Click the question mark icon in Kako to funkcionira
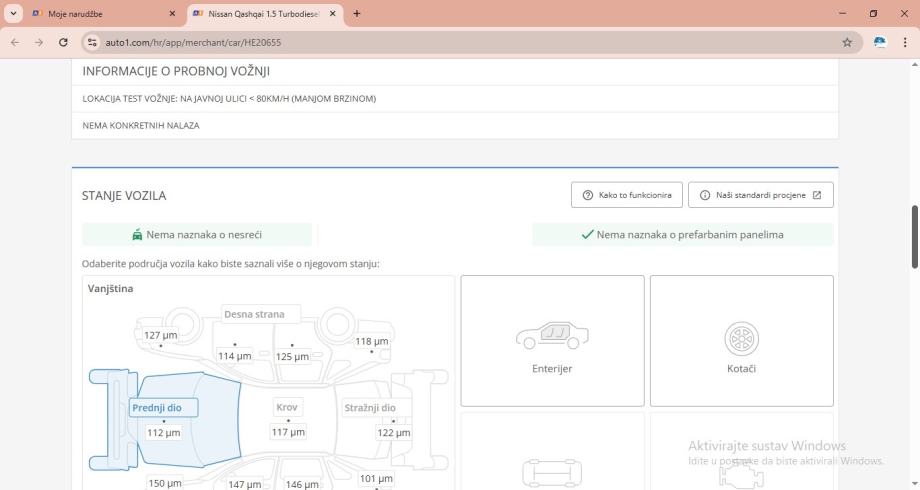This screenshot has height=490, width=920. [x=587, y=195]
